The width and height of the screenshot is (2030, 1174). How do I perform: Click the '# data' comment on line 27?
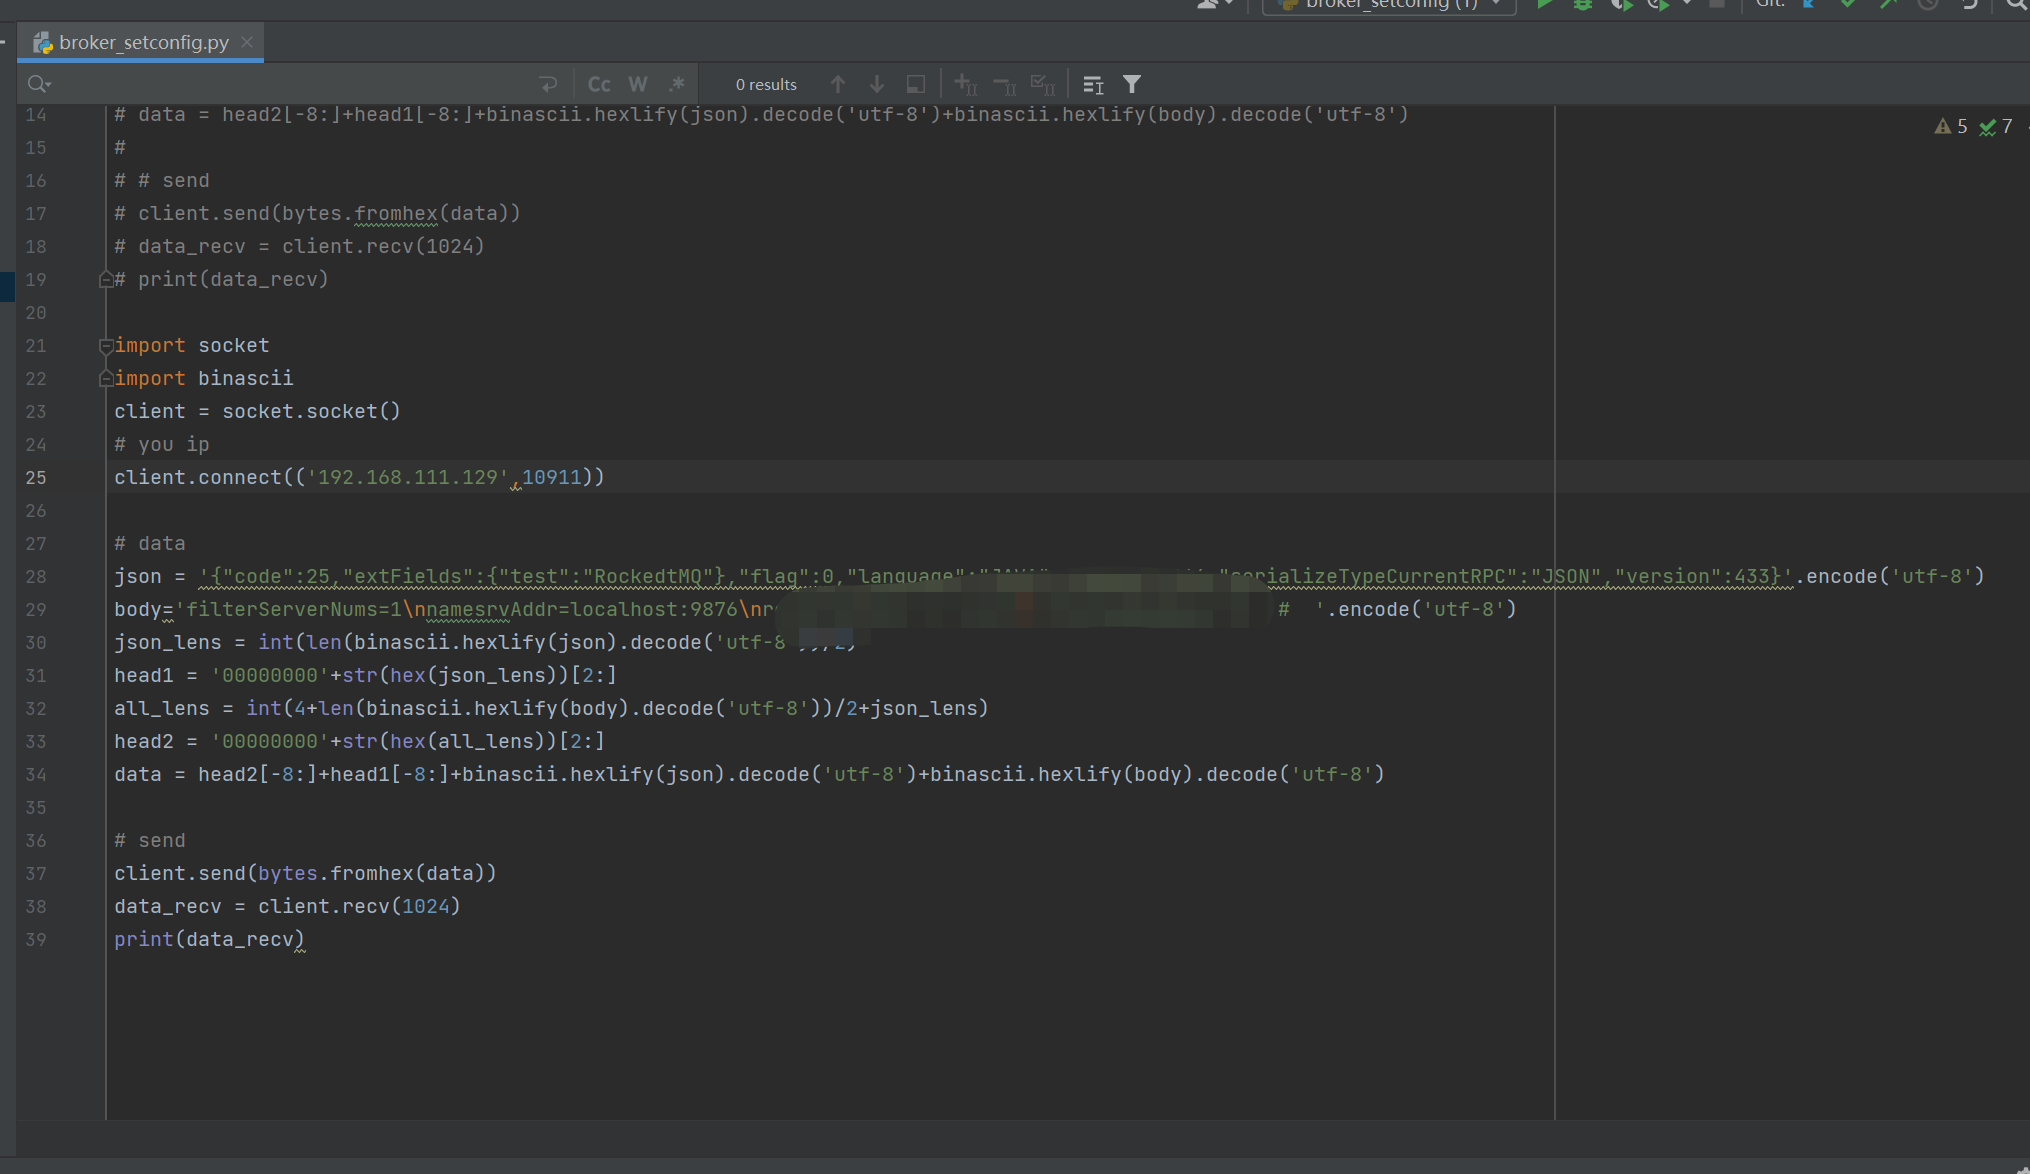pos(150,544)
